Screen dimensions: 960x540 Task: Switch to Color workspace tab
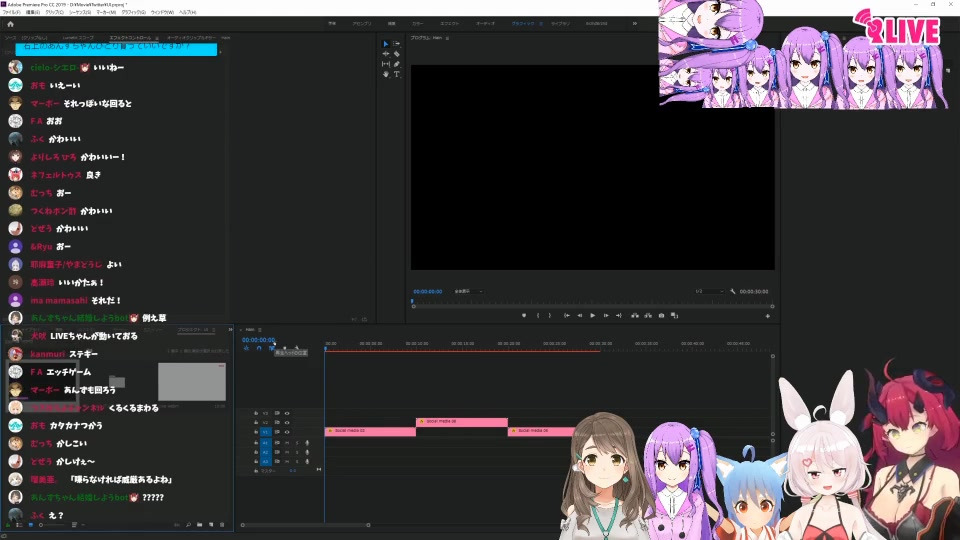click(418, 23)
